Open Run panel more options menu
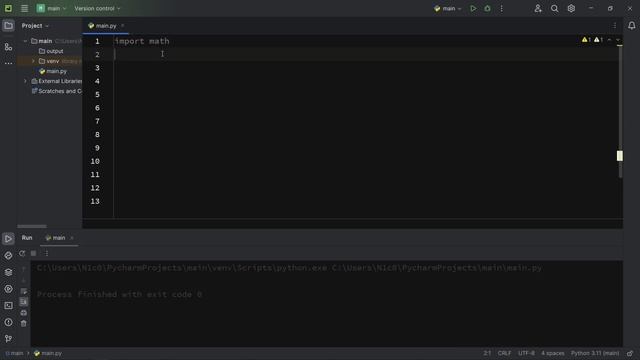Image resolution: width=640 pixels, height=360 pixels. [x=47, y=253]
